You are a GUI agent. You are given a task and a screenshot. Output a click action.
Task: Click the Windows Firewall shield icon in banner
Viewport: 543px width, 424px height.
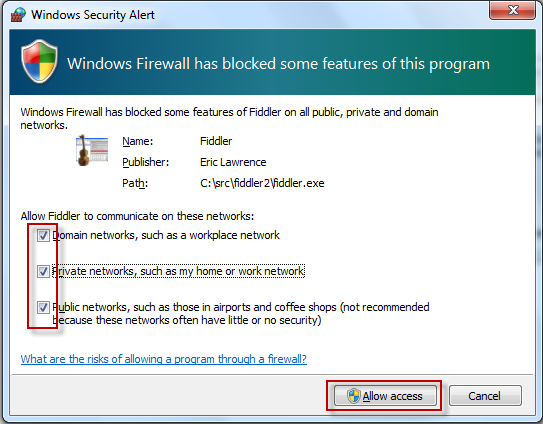pos(39,62)
